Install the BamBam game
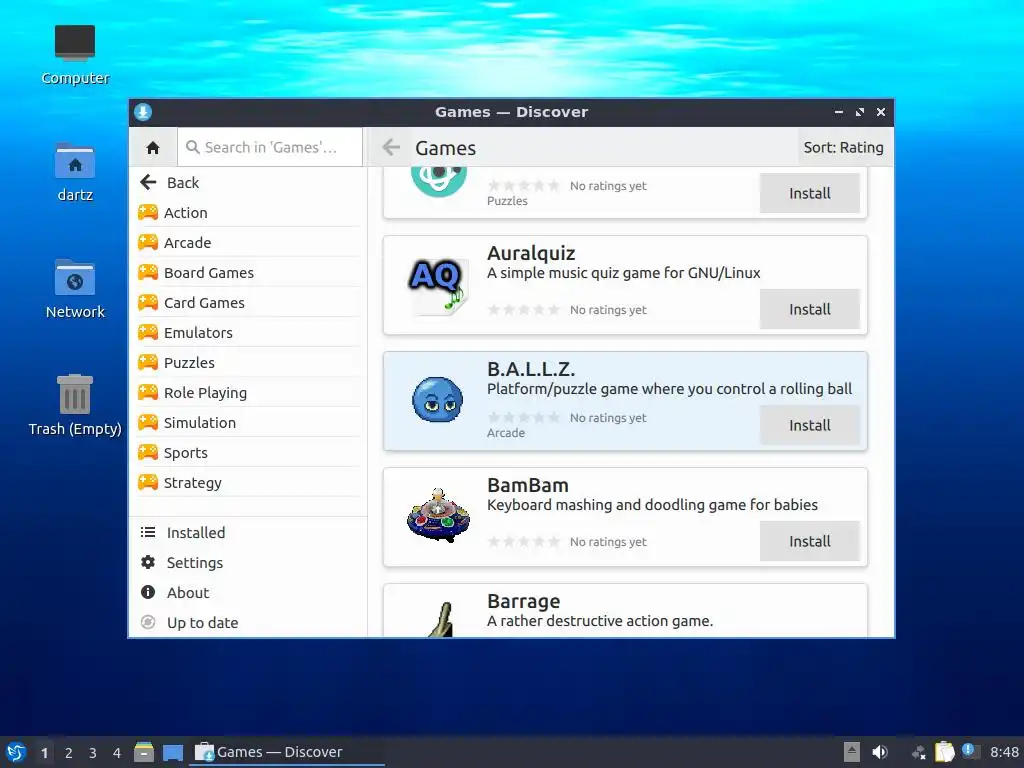 click(810, 541)
